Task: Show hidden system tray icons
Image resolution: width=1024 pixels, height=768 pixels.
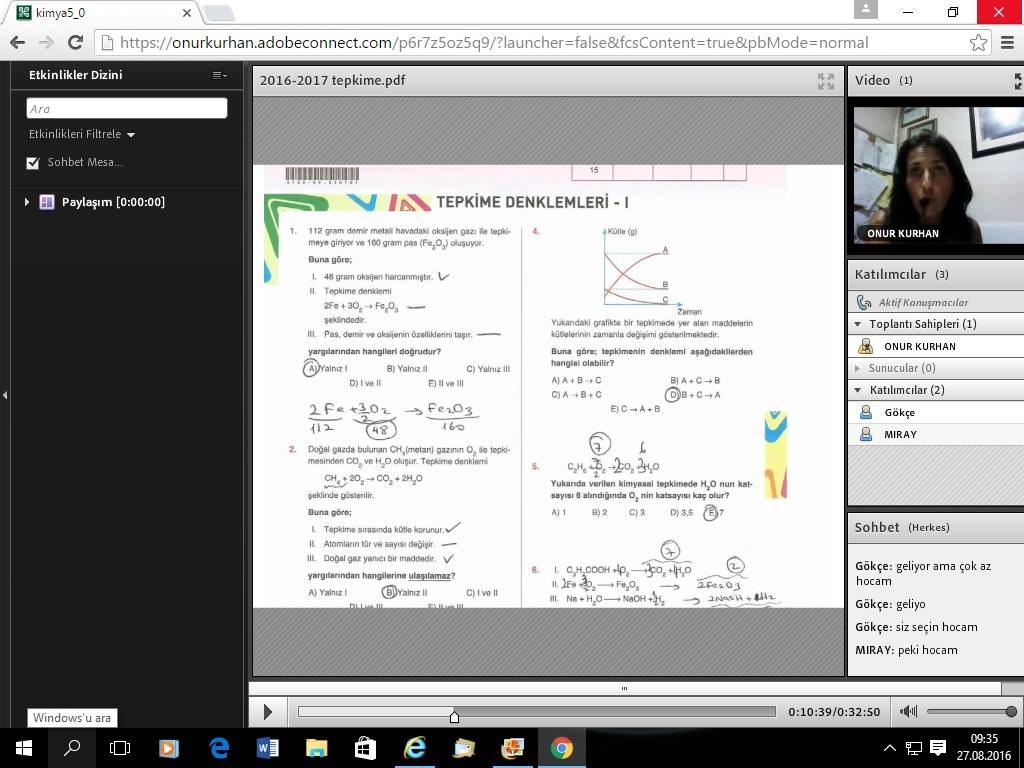Action: point(889,748)
